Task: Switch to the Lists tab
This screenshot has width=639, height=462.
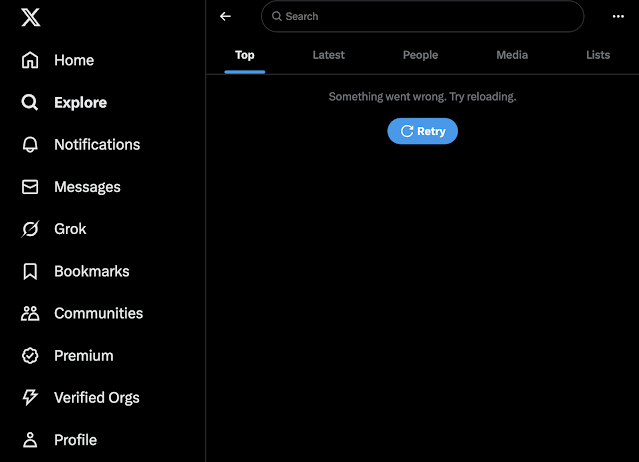Action: click(x=598, y=55)
